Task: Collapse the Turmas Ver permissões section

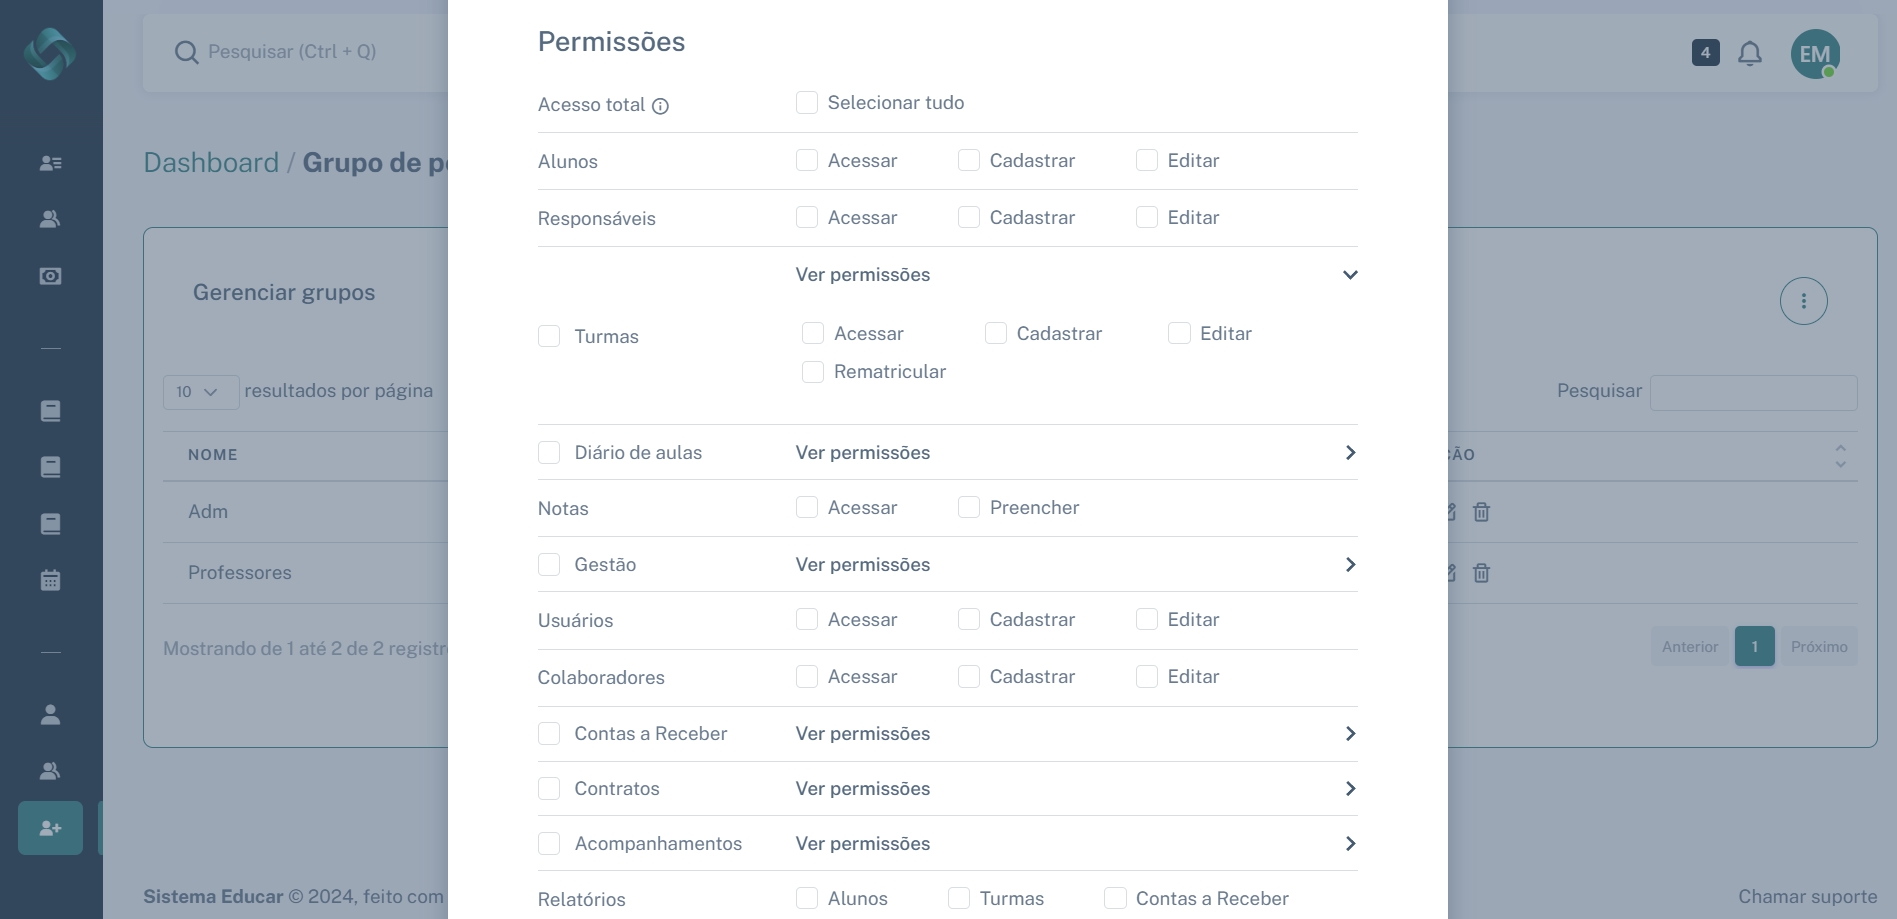Action: pyautogui.click(x=1350, y=275)
